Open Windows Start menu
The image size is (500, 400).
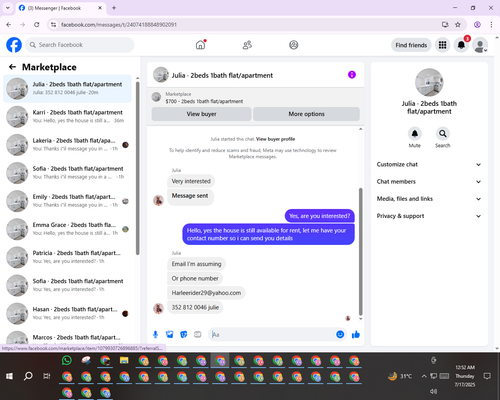(9, 376)
